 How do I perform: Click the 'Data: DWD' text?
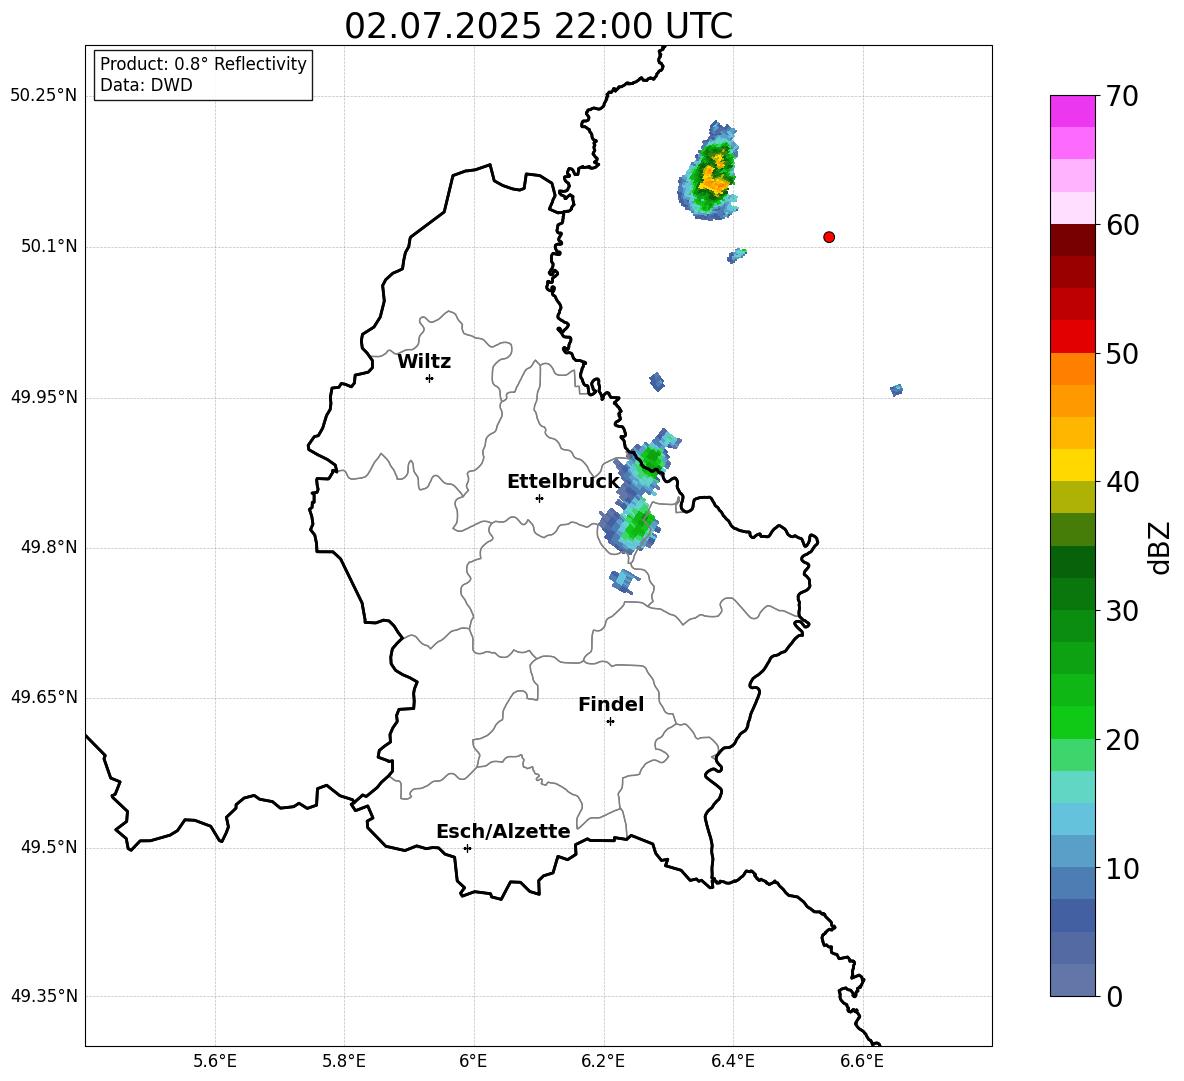[x=146, y=85]
